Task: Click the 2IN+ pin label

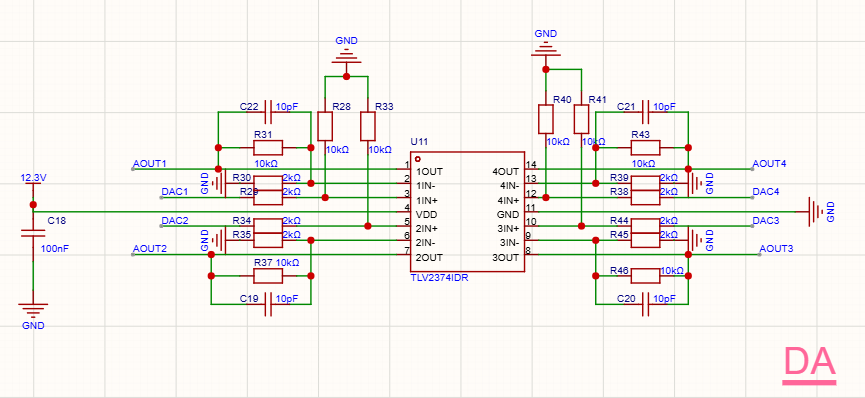Action: pyautogui.click(x=427, y=229)
